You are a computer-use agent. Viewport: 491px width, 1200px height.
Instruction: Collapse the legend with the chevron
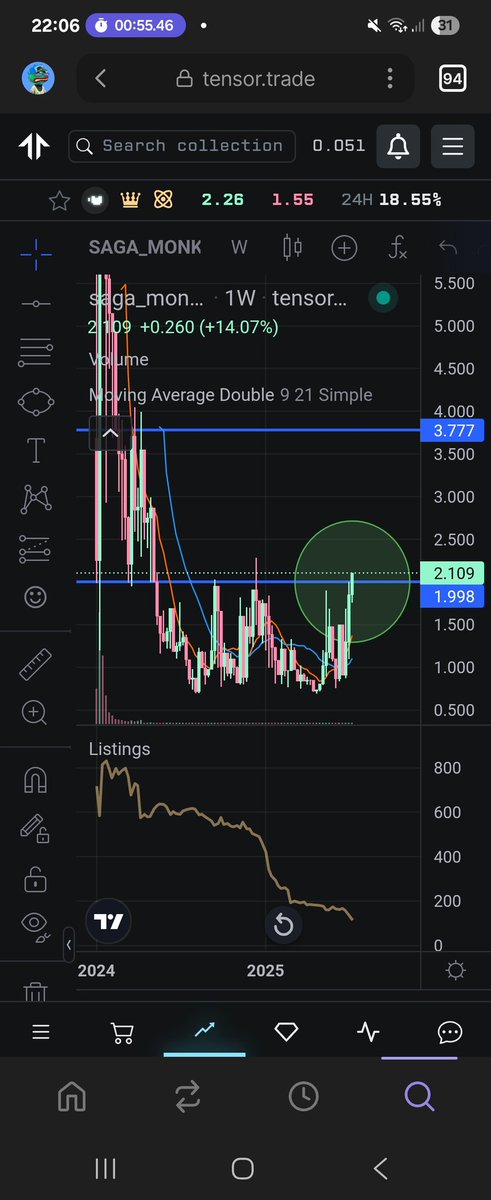coord(110,434)
